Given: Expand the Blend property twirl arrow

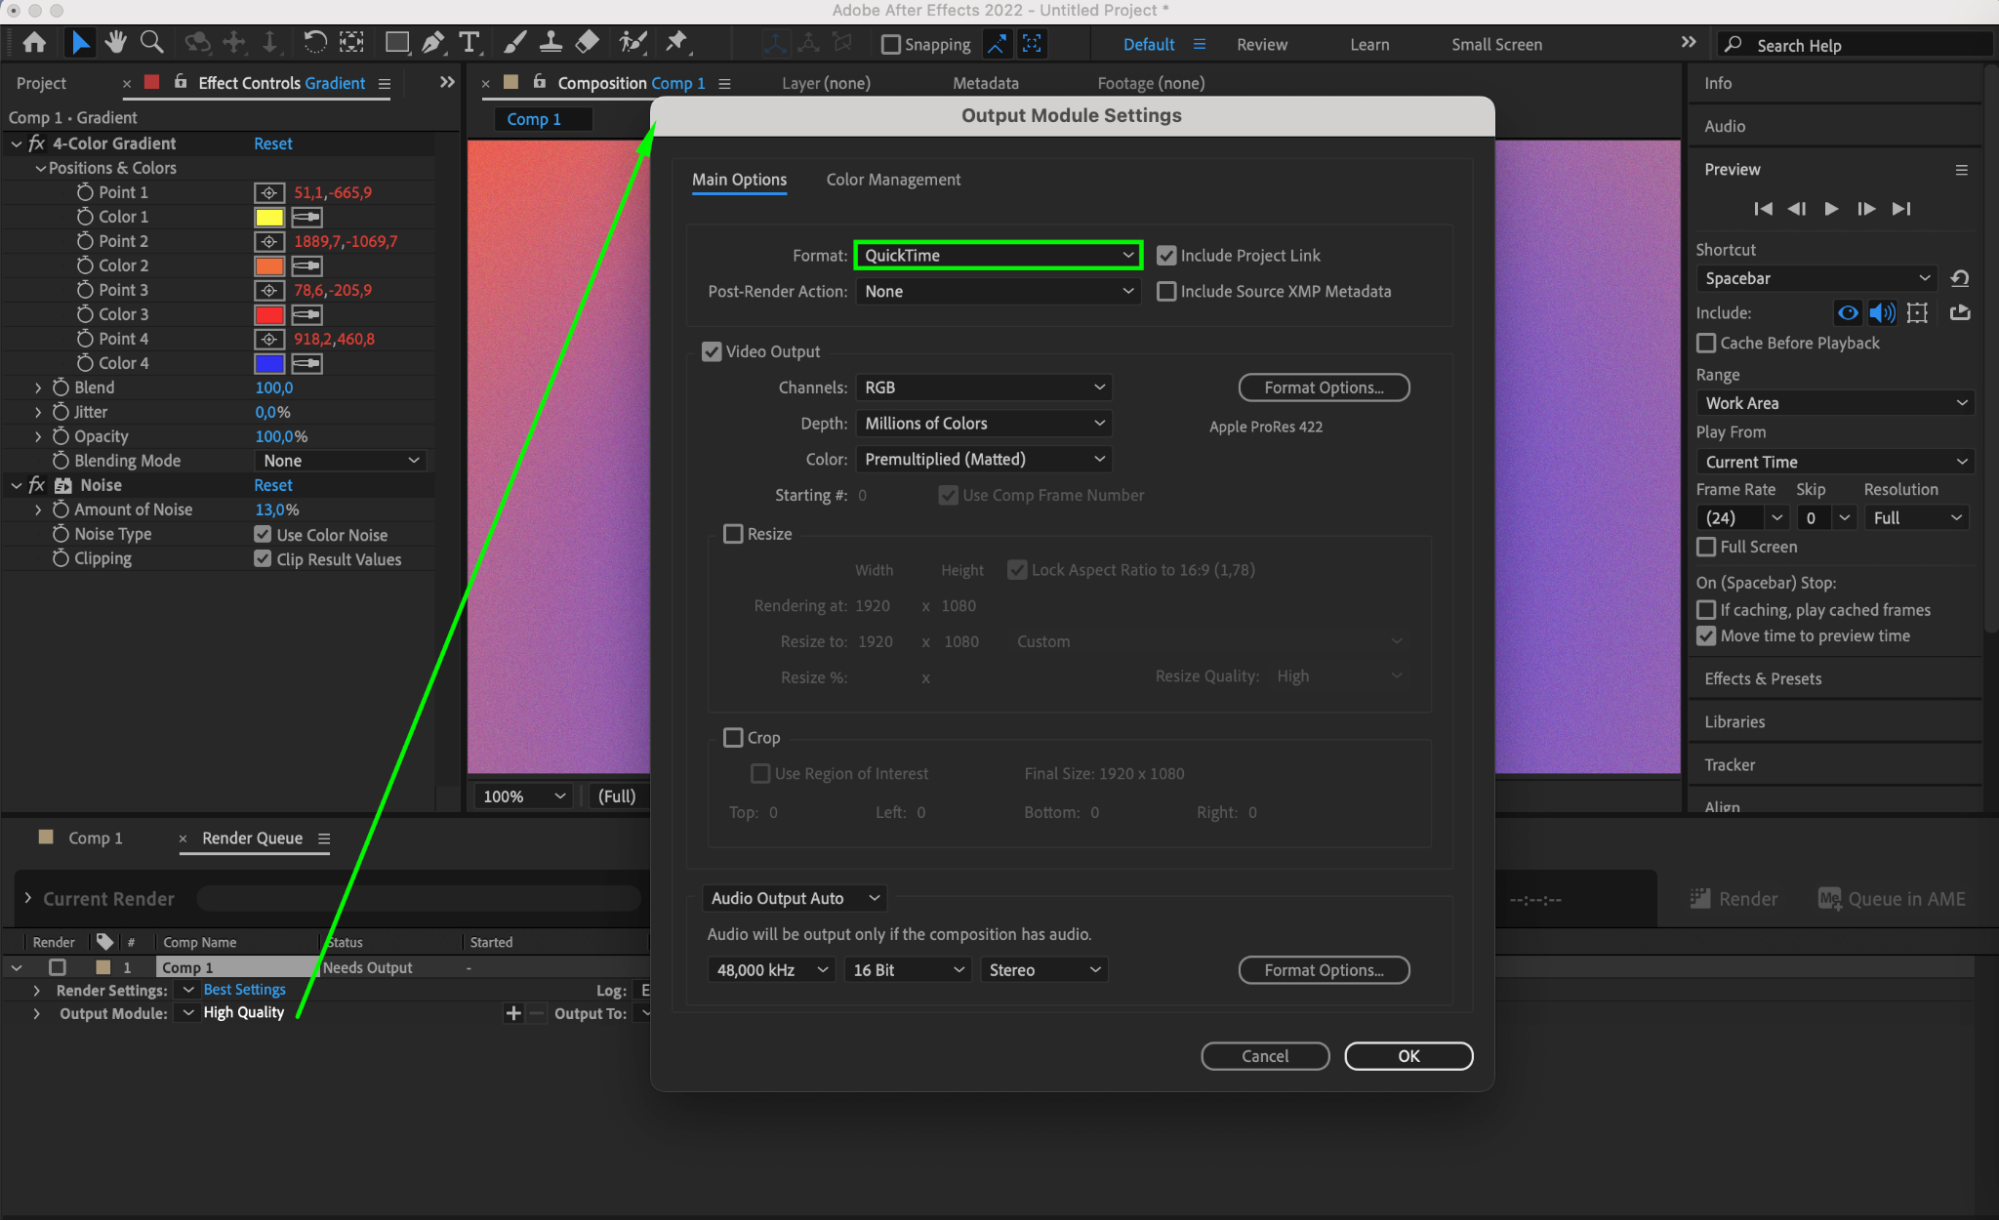Looking at the screenshot, I should [38, 388].
